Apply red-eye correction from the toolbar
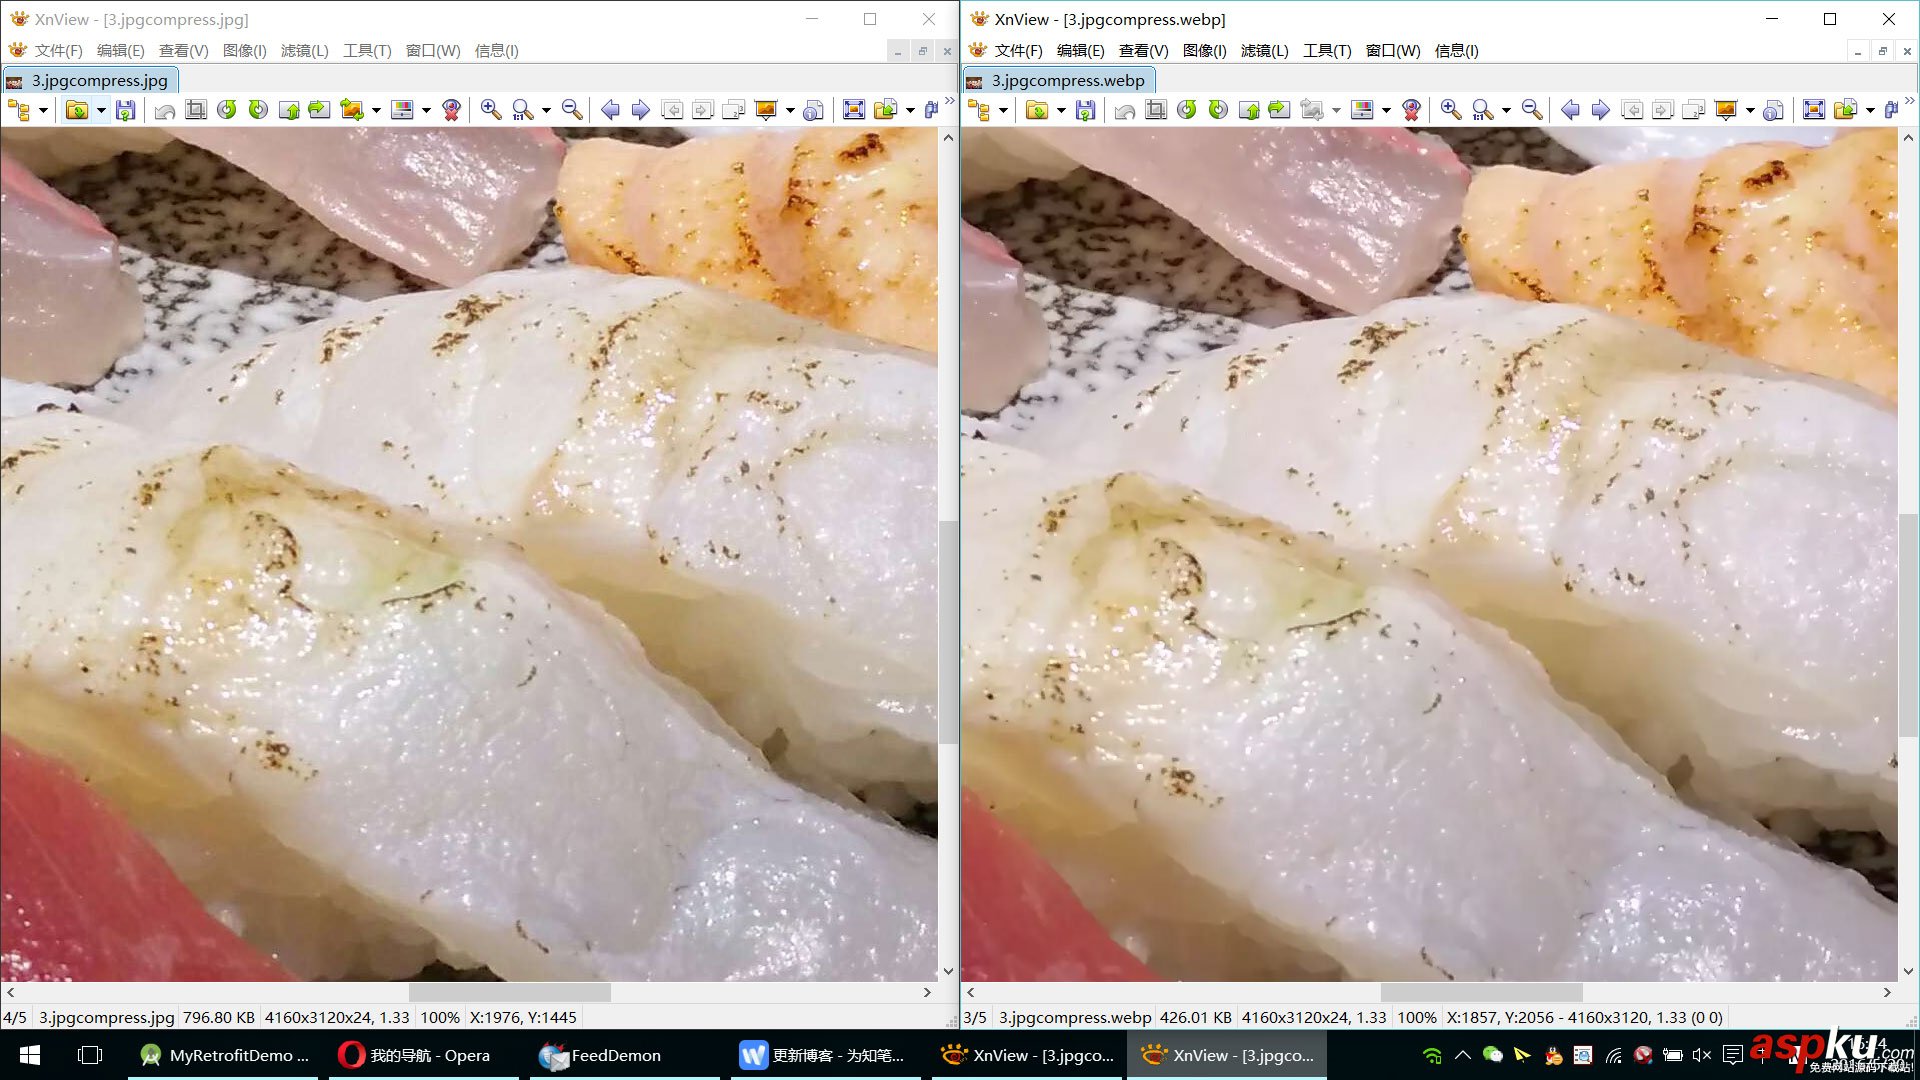The height and width of the screenshot is (1080, 1920). tap(450, 110)
